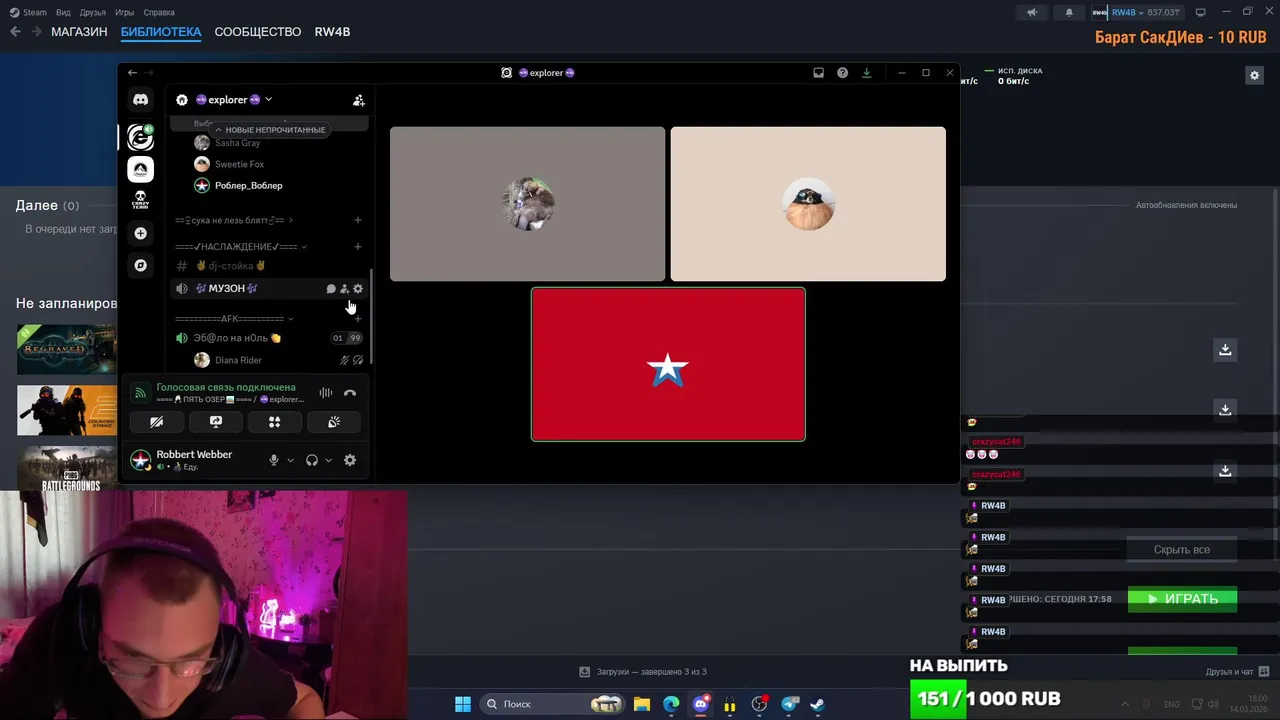Open Discord help question mark icon
The image size is (1280, 720).
(842, 73)
